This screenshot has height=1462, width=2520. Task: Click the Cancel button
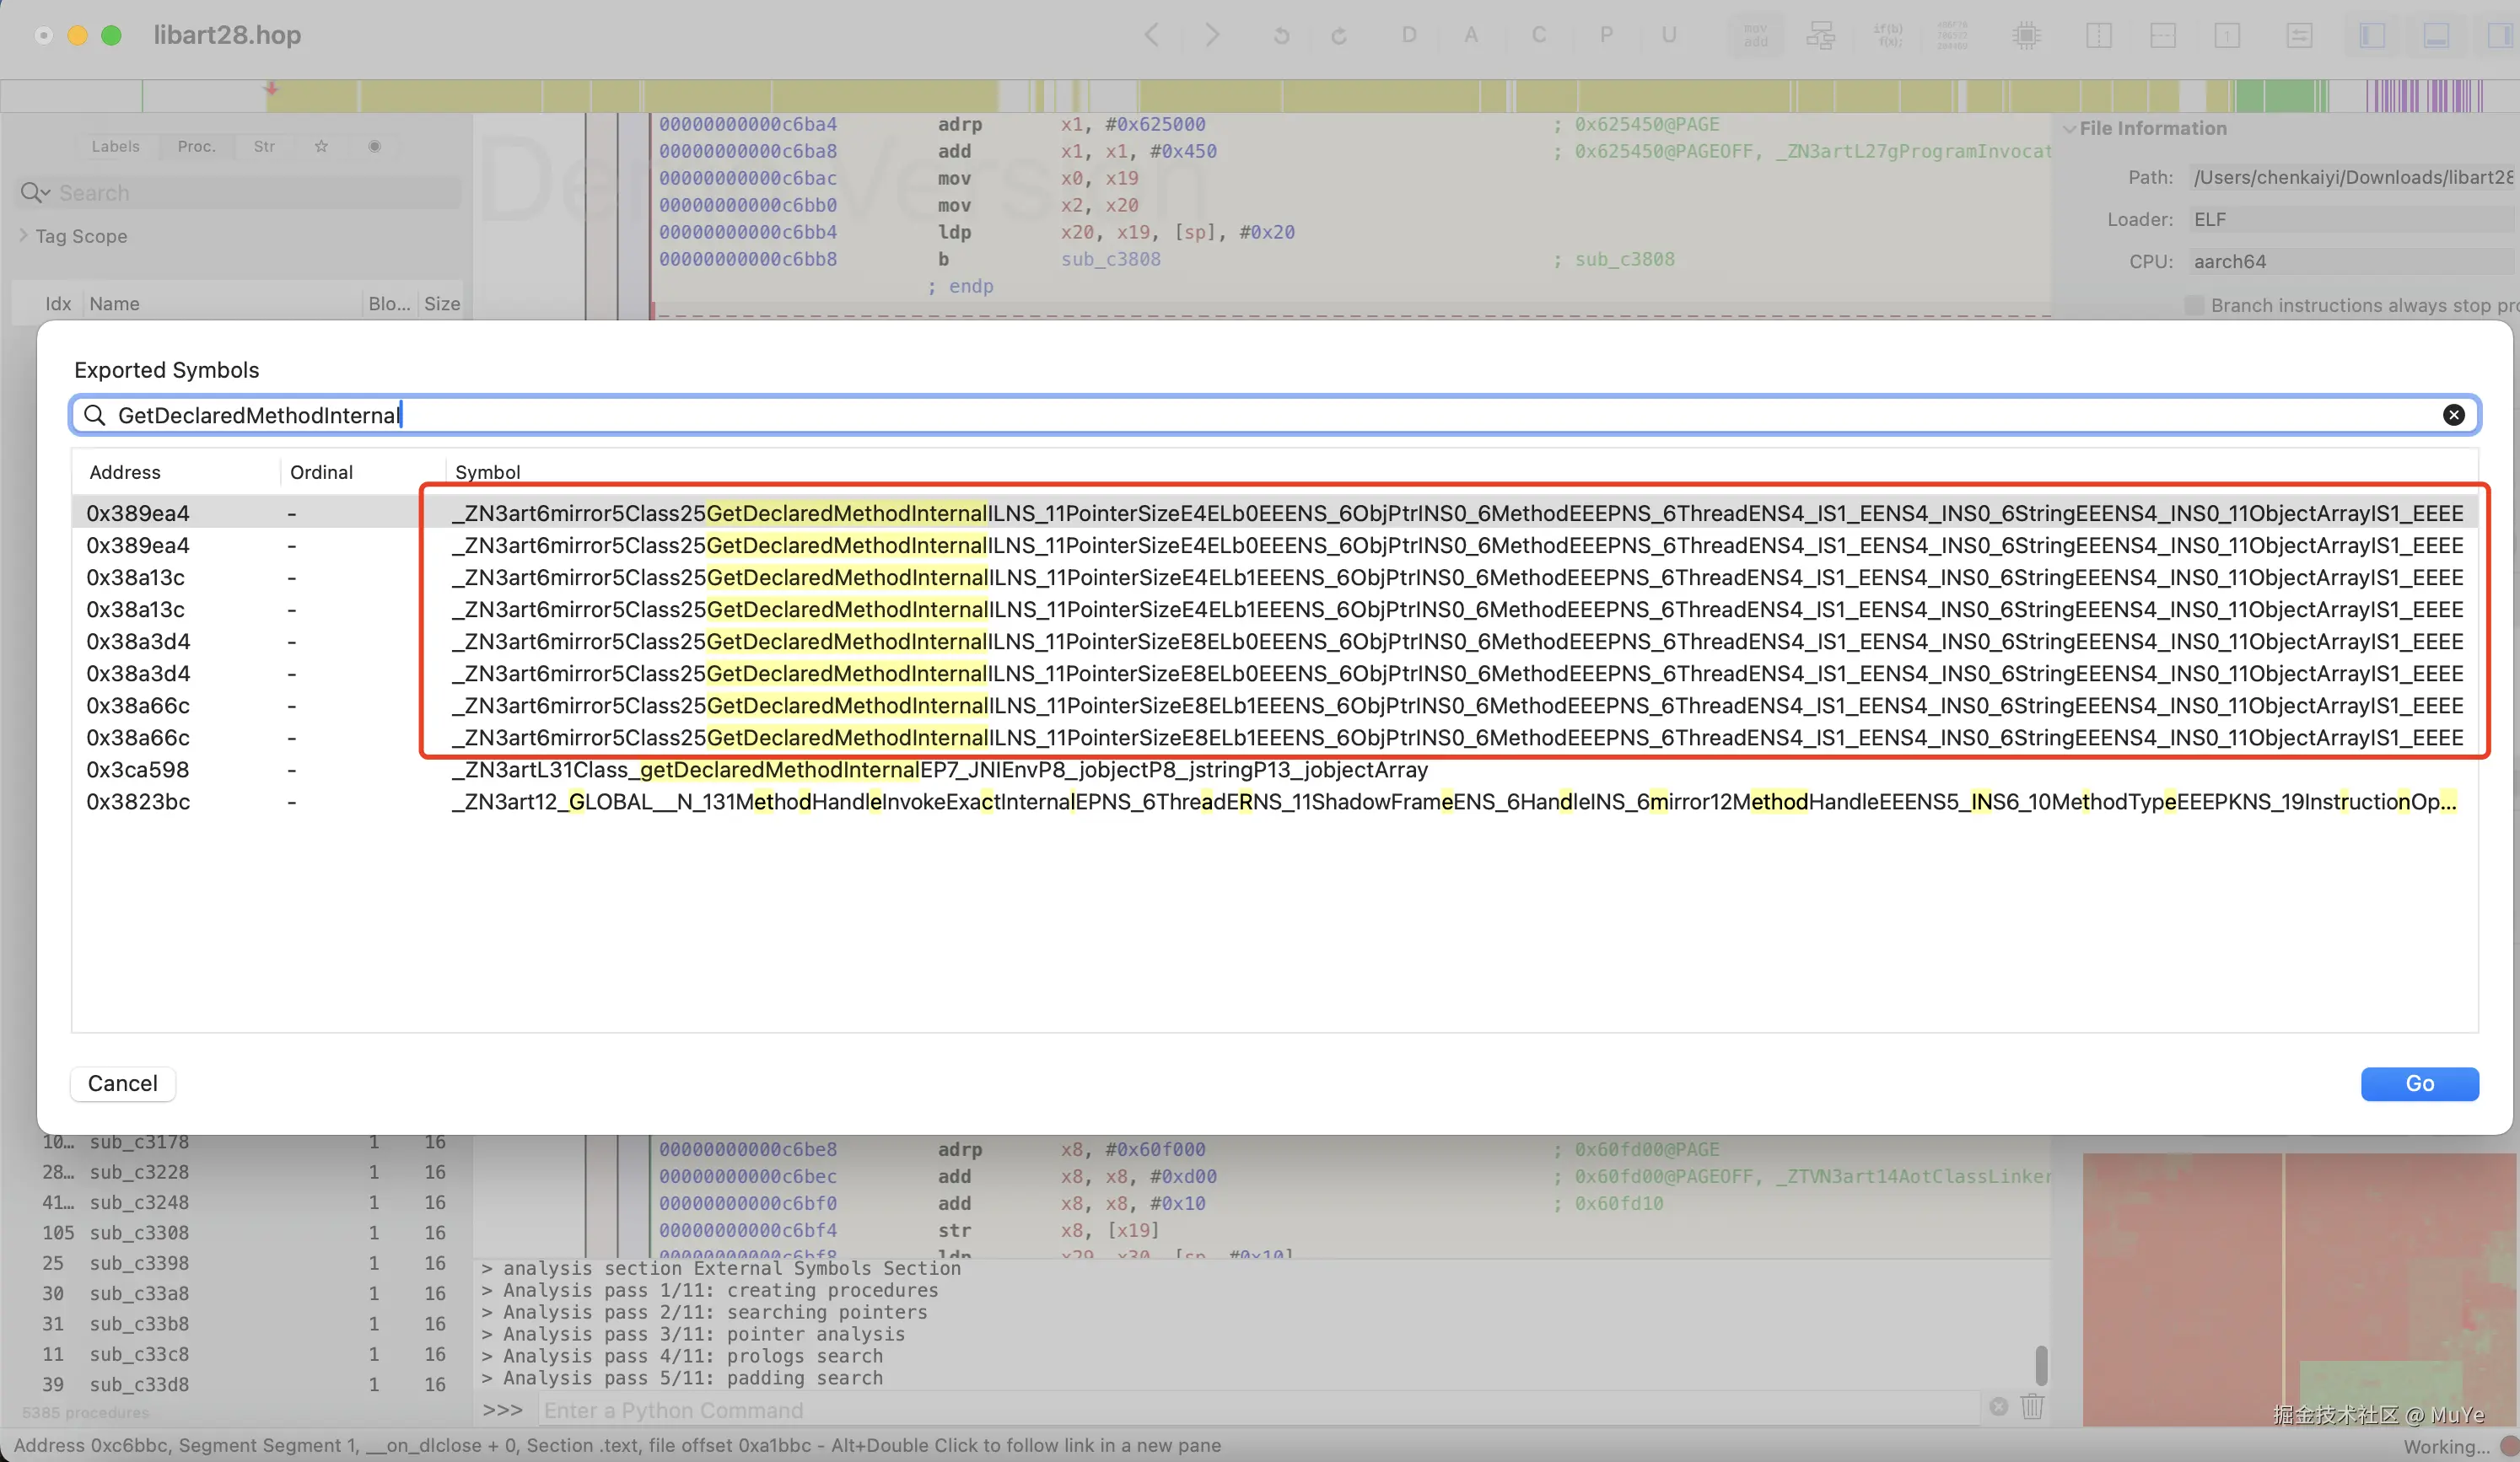click(122, 1083)
